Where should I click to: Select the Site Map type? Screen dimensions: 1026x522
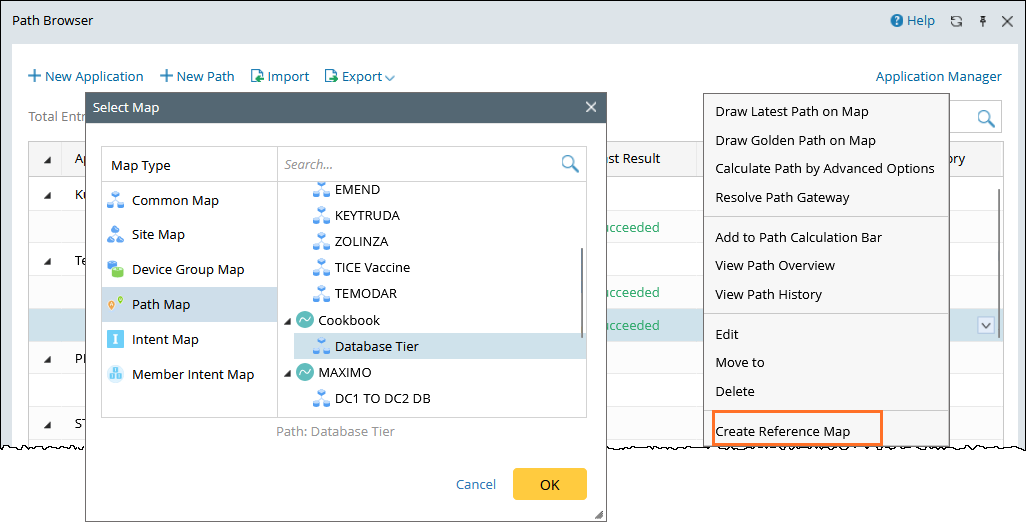point(158,235)
